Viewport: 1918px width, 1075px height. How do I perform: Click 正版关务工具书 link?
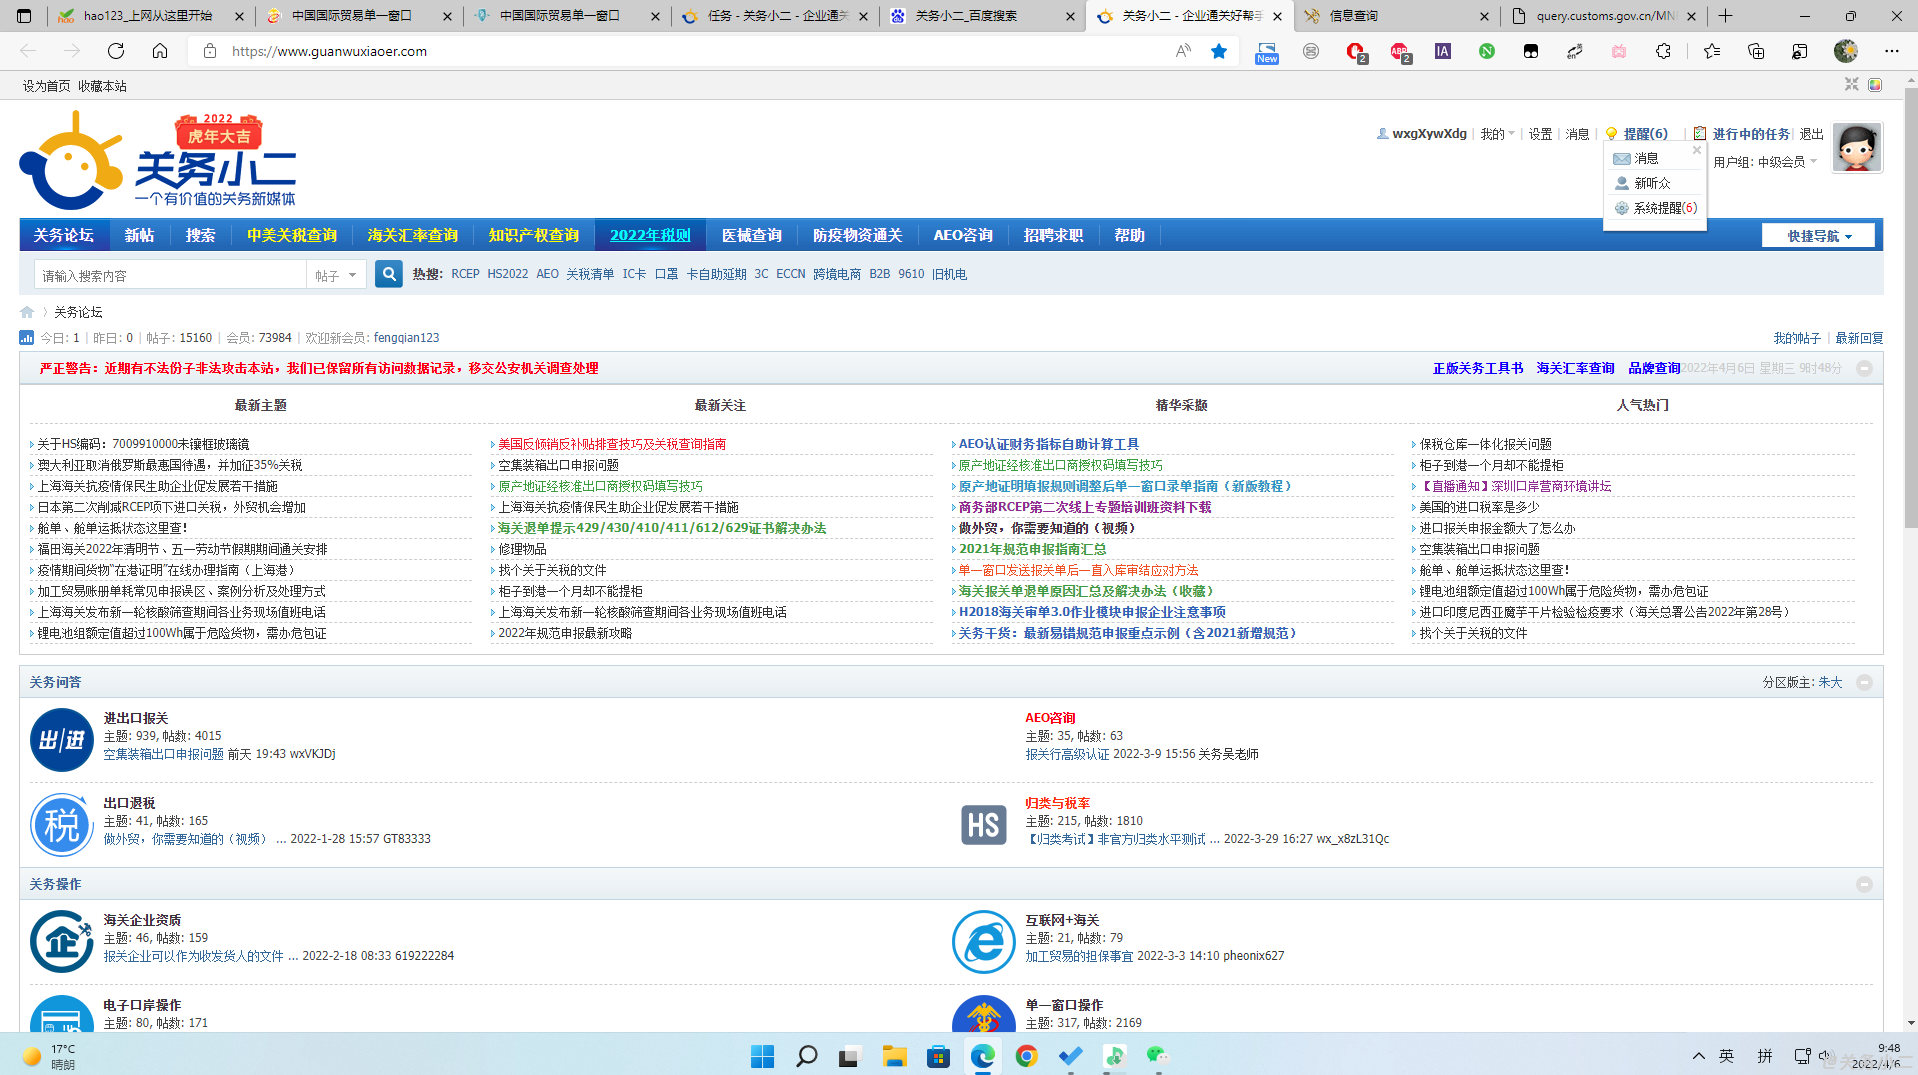pos(1478,368)
